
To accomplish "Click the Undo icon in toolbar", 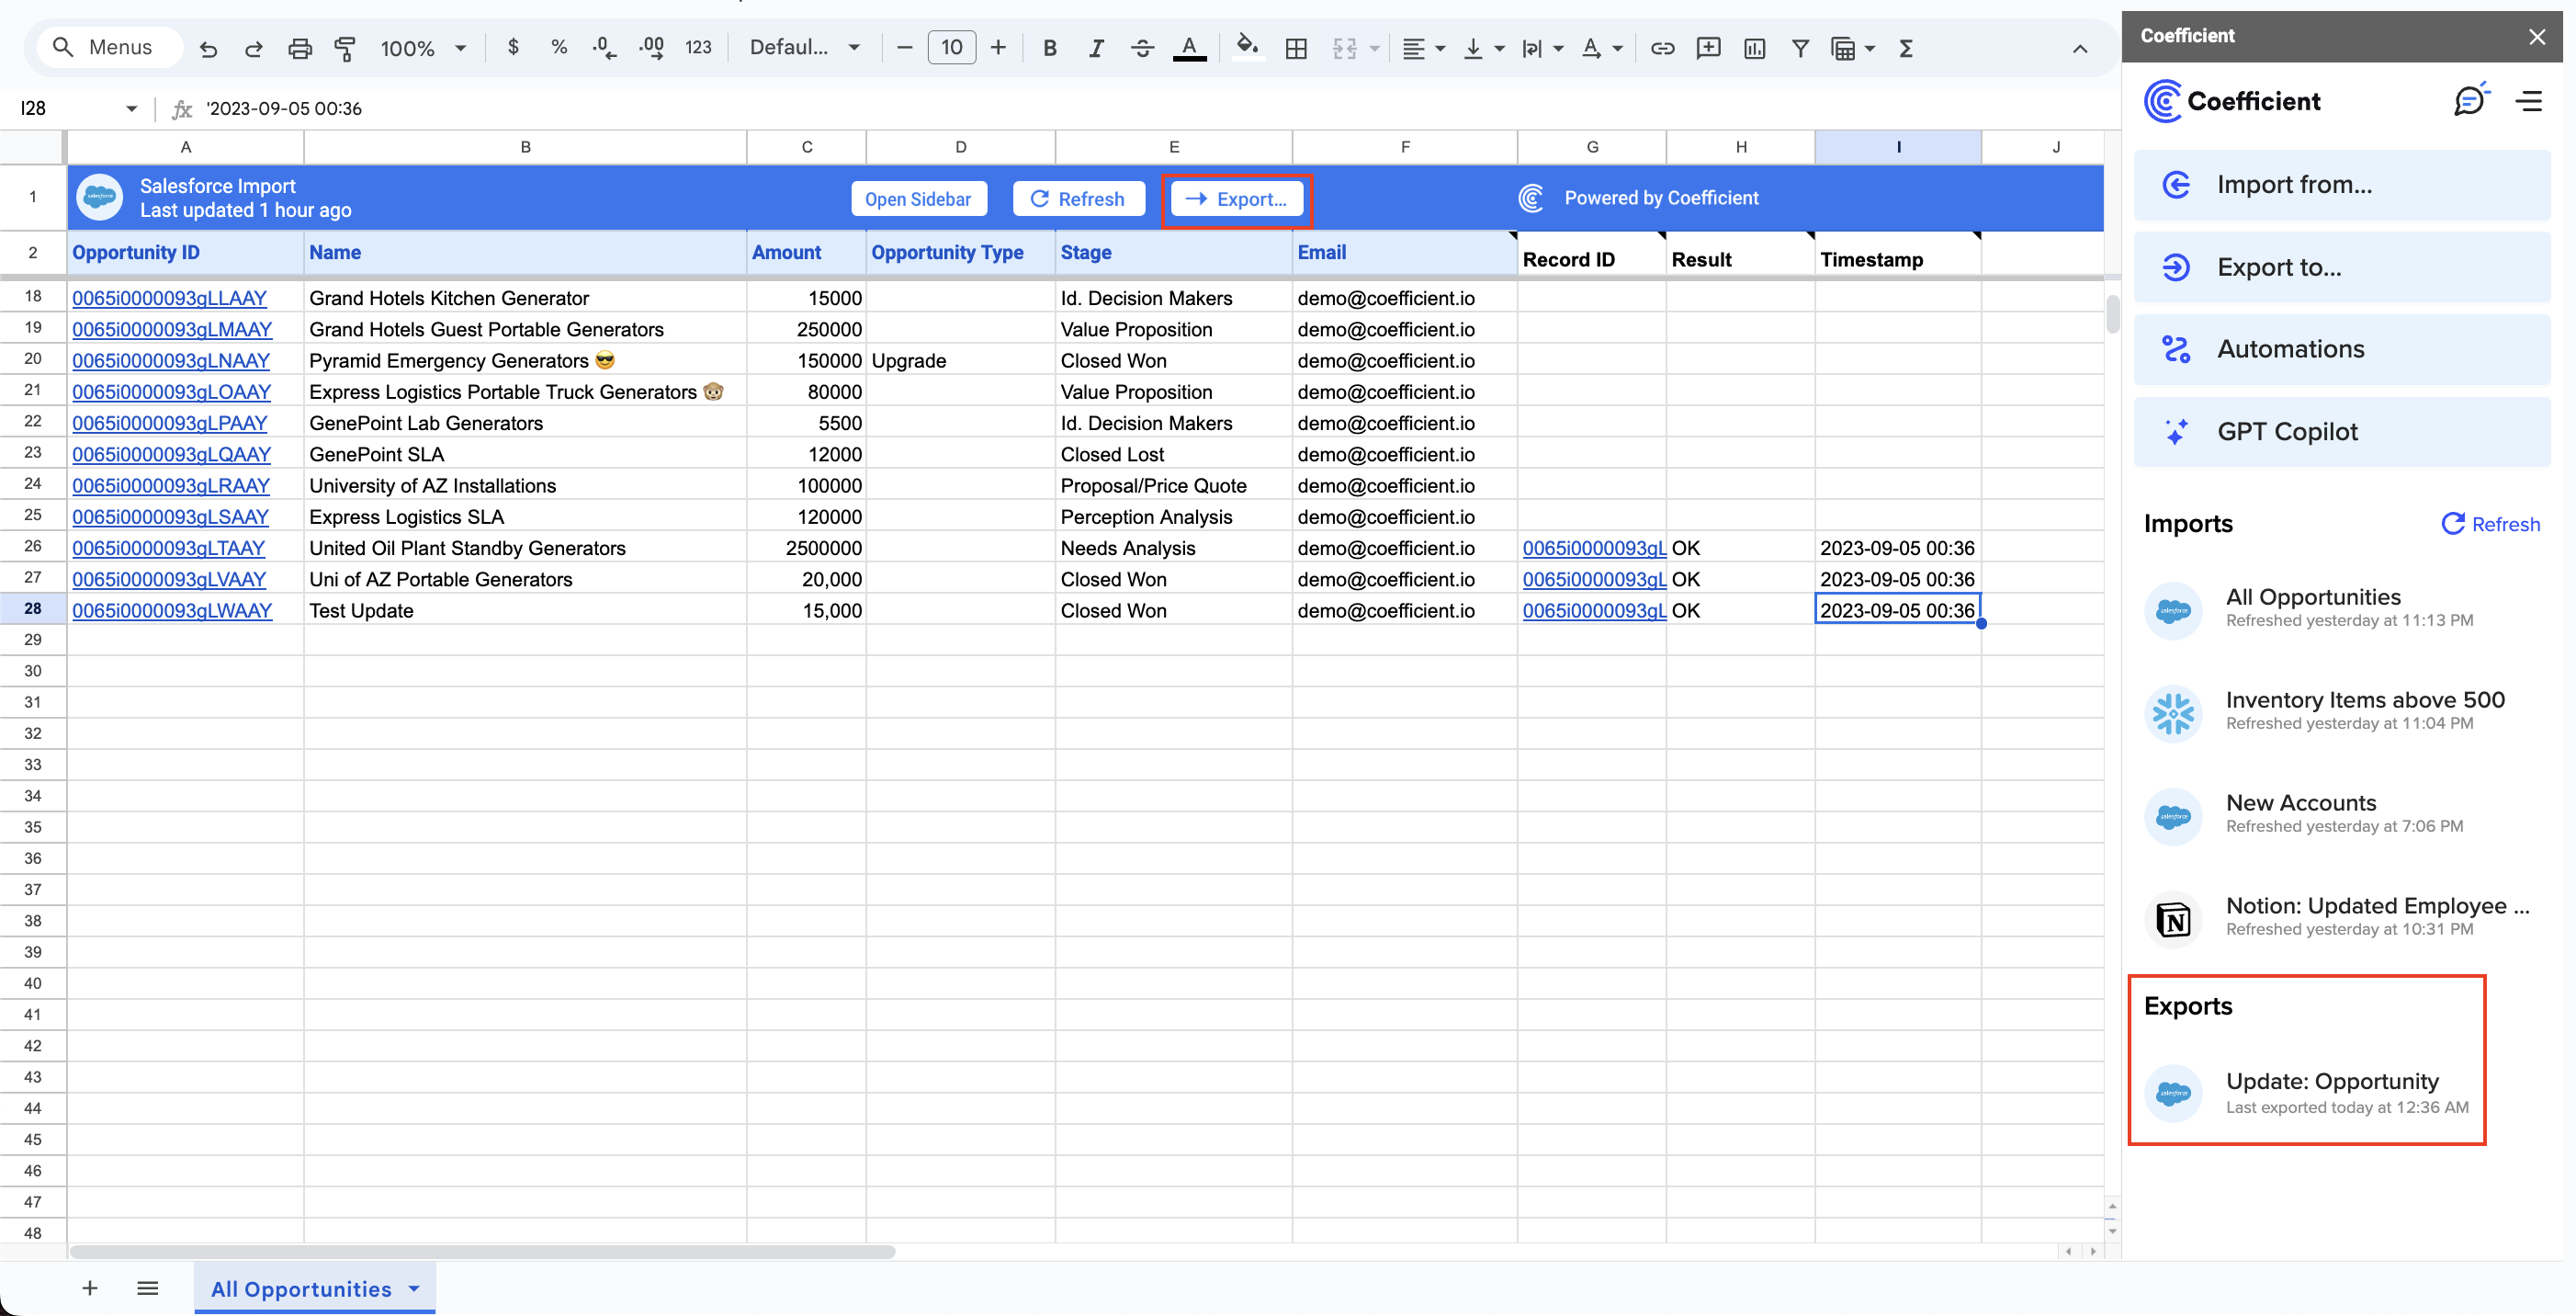I will click(x=208, y=48).
